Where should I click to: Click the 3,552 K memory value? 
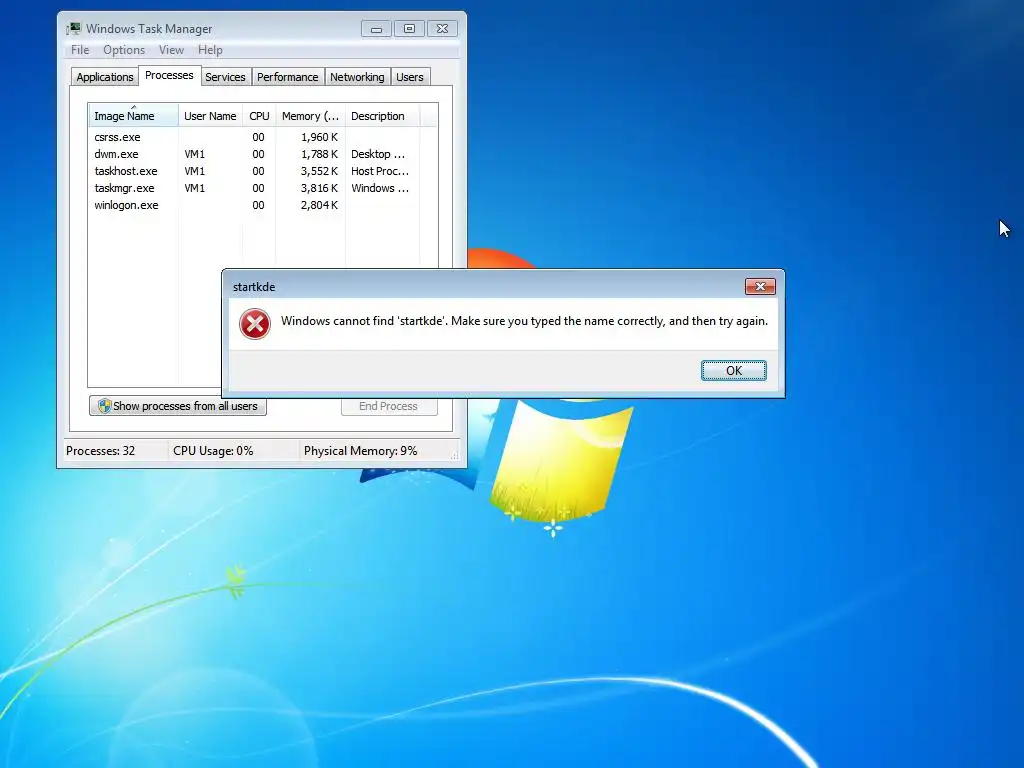pos(319,171)
